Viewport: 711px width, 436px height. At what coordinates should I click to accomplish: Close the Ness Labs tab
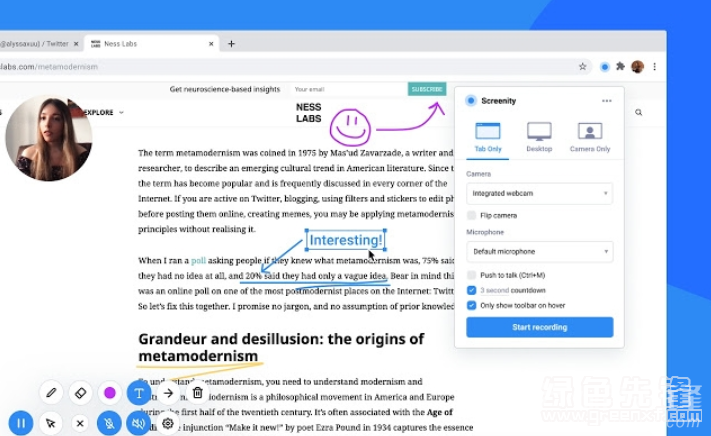click(211, 44)
